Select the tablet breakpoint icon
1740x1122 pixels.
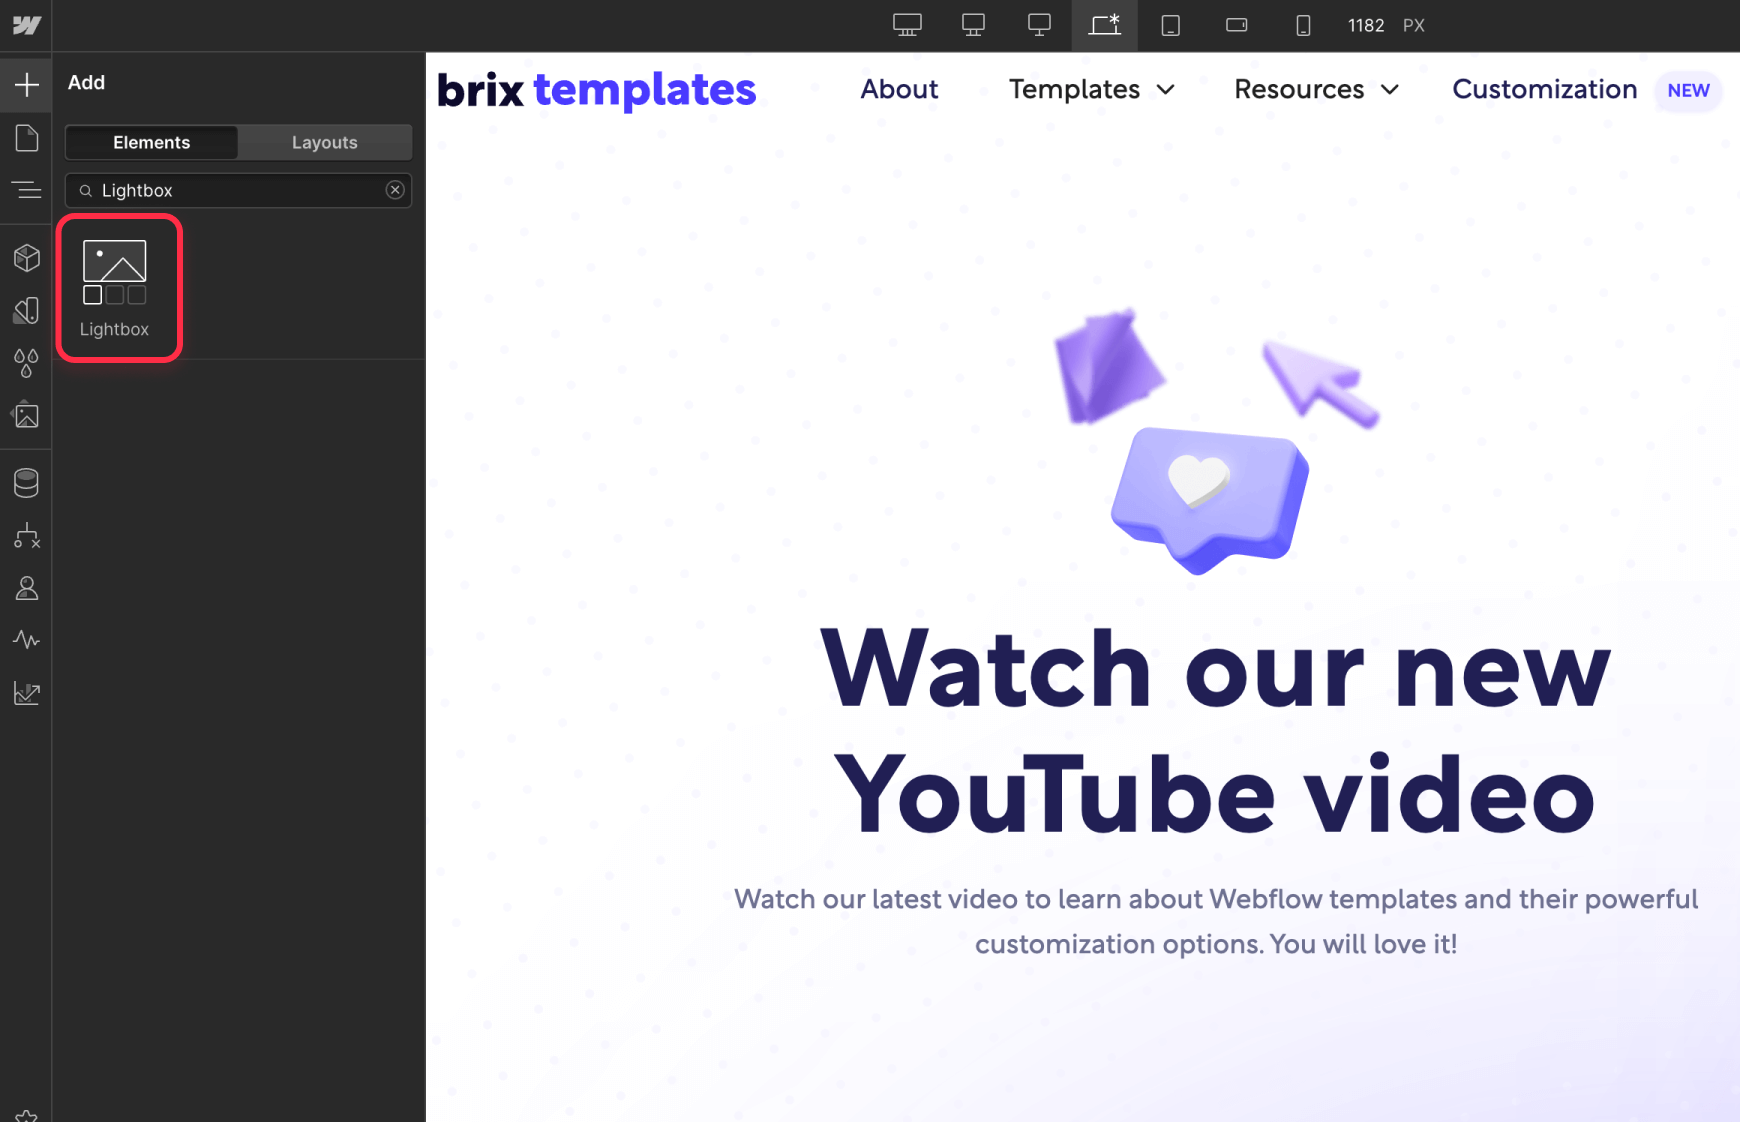(1170, 25)
